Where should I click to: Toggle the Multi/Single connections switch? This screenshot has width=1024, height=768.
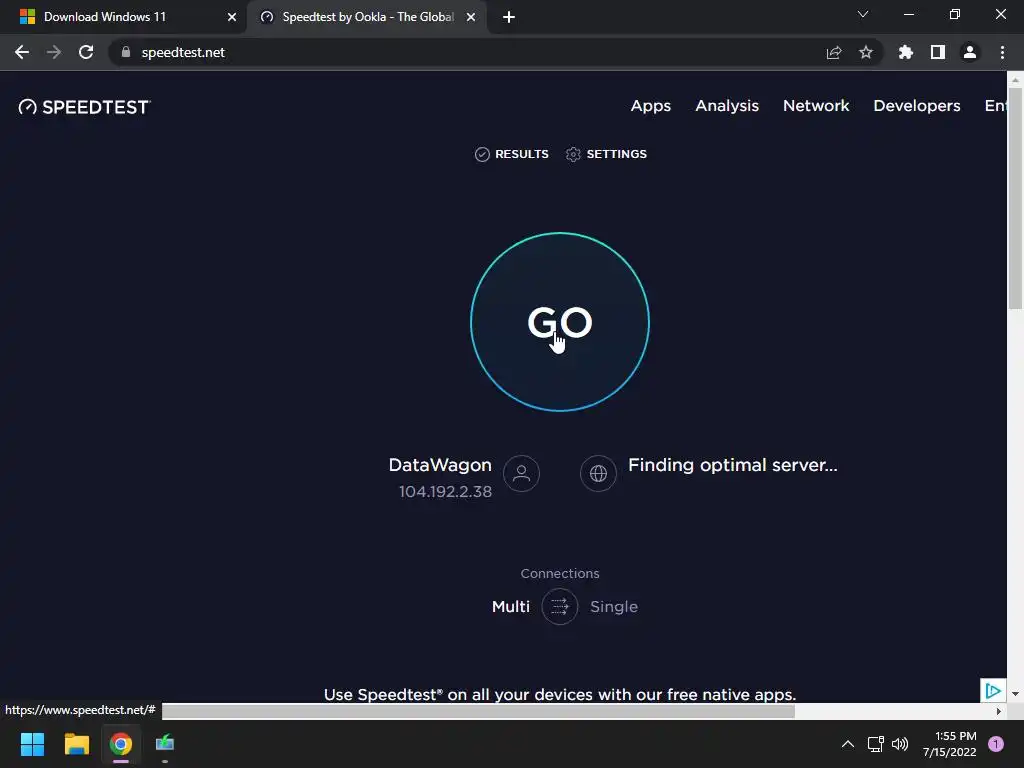[x=560, y=607]
